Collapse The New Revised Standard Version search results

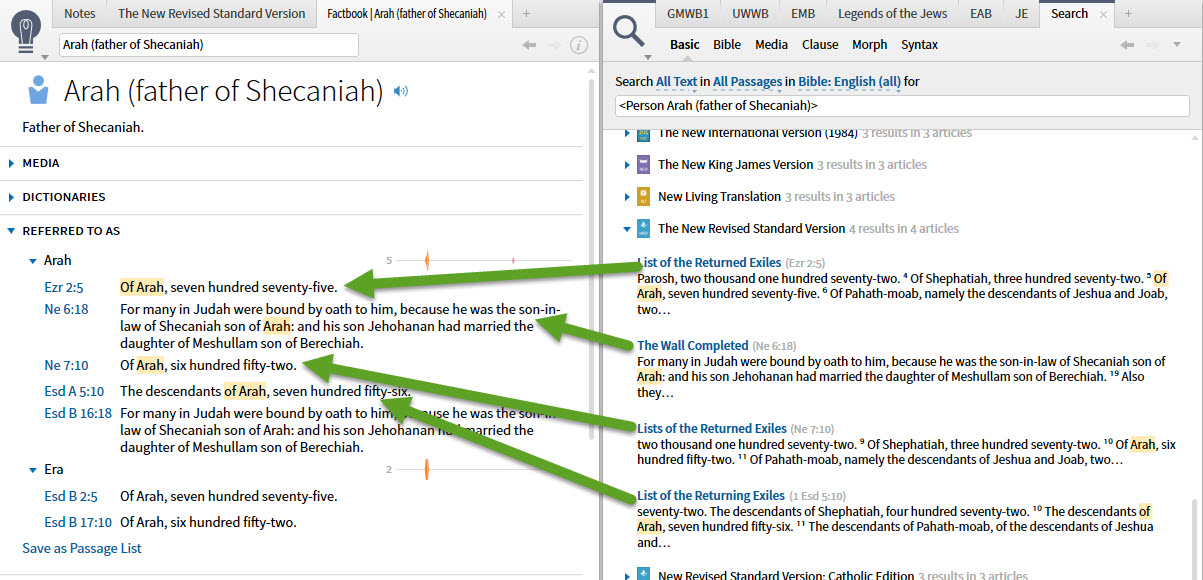pos(627,228)
